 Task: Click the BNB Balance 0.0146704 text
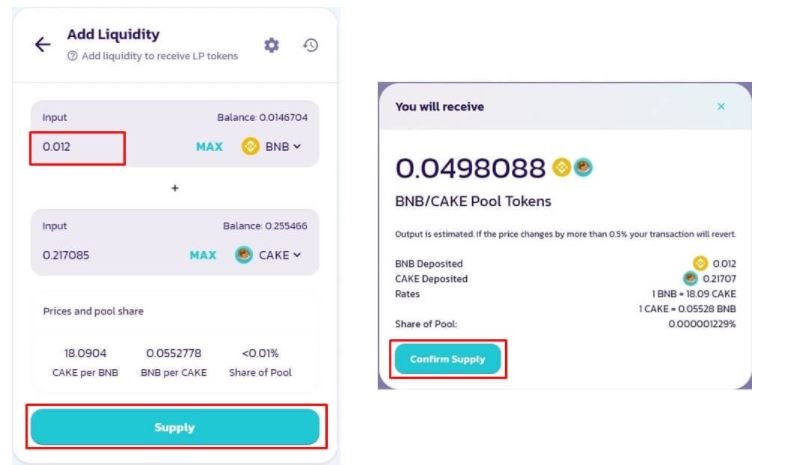pos(262,117)
